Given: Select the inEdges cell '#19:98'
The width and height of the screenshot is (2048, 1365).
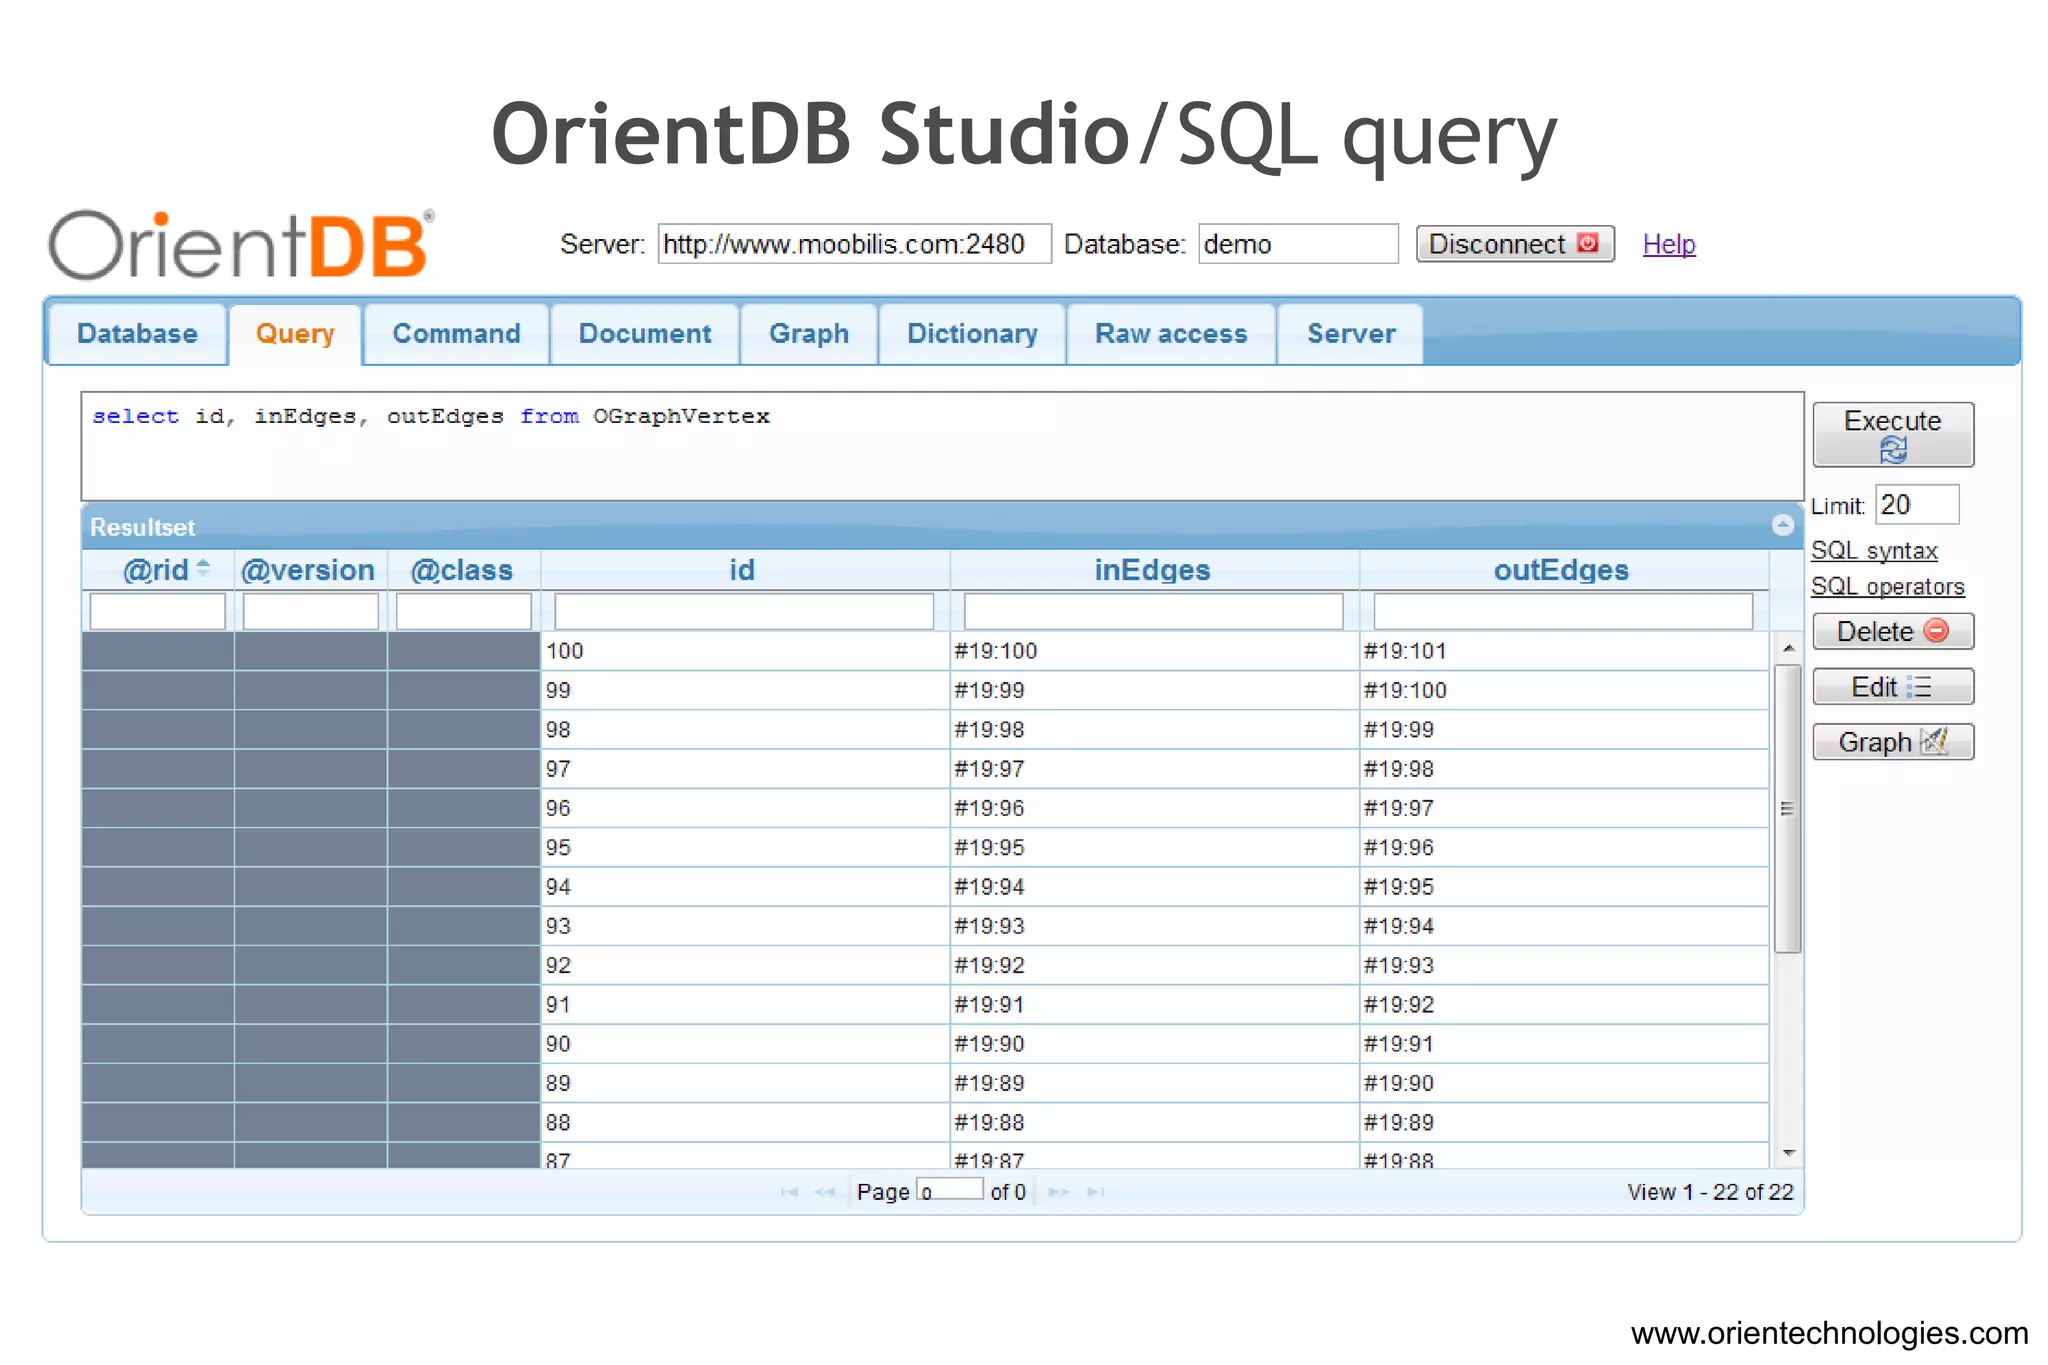Looking at the screenshot, I should pyautogui.click(x=1154, y=729).
